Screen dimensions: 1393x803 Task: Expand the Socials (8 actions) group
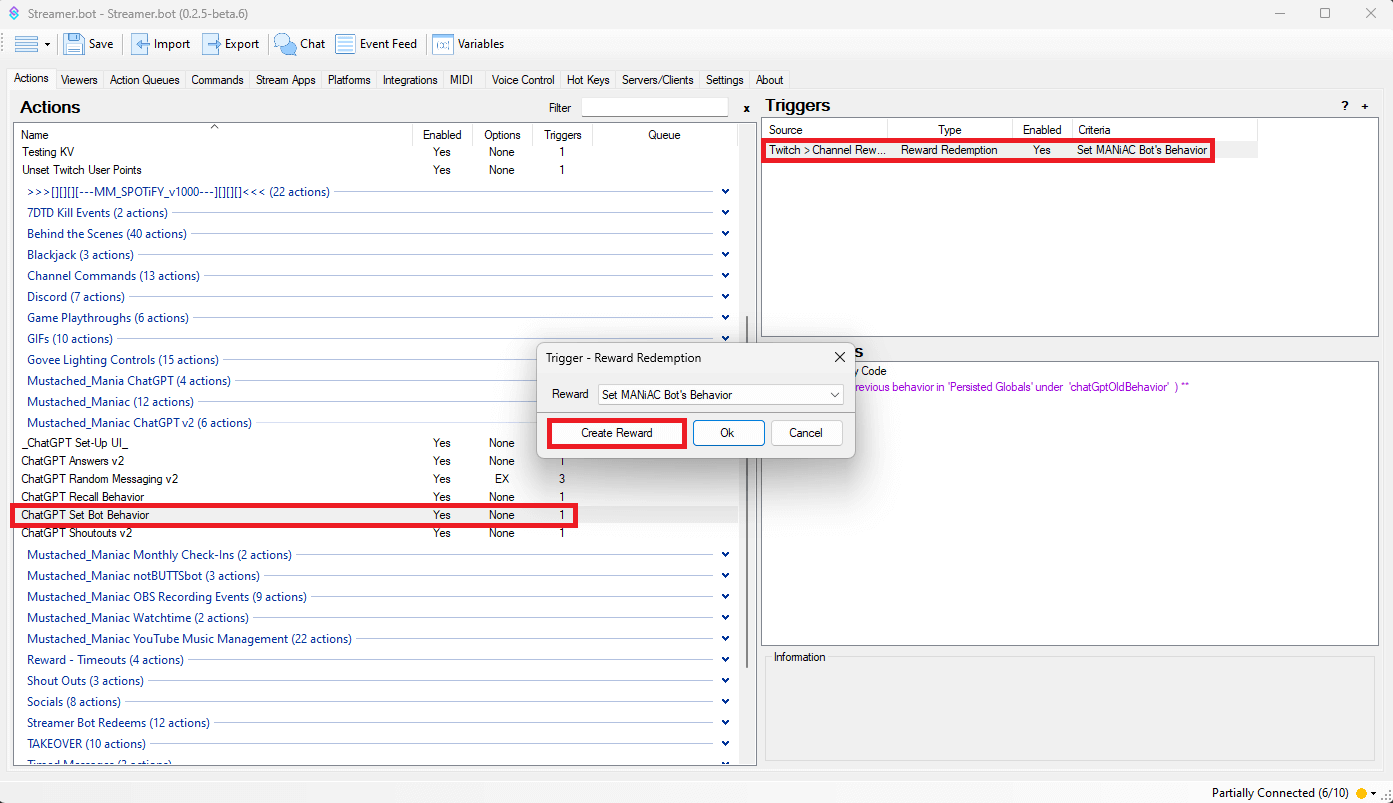click(725, 702)
